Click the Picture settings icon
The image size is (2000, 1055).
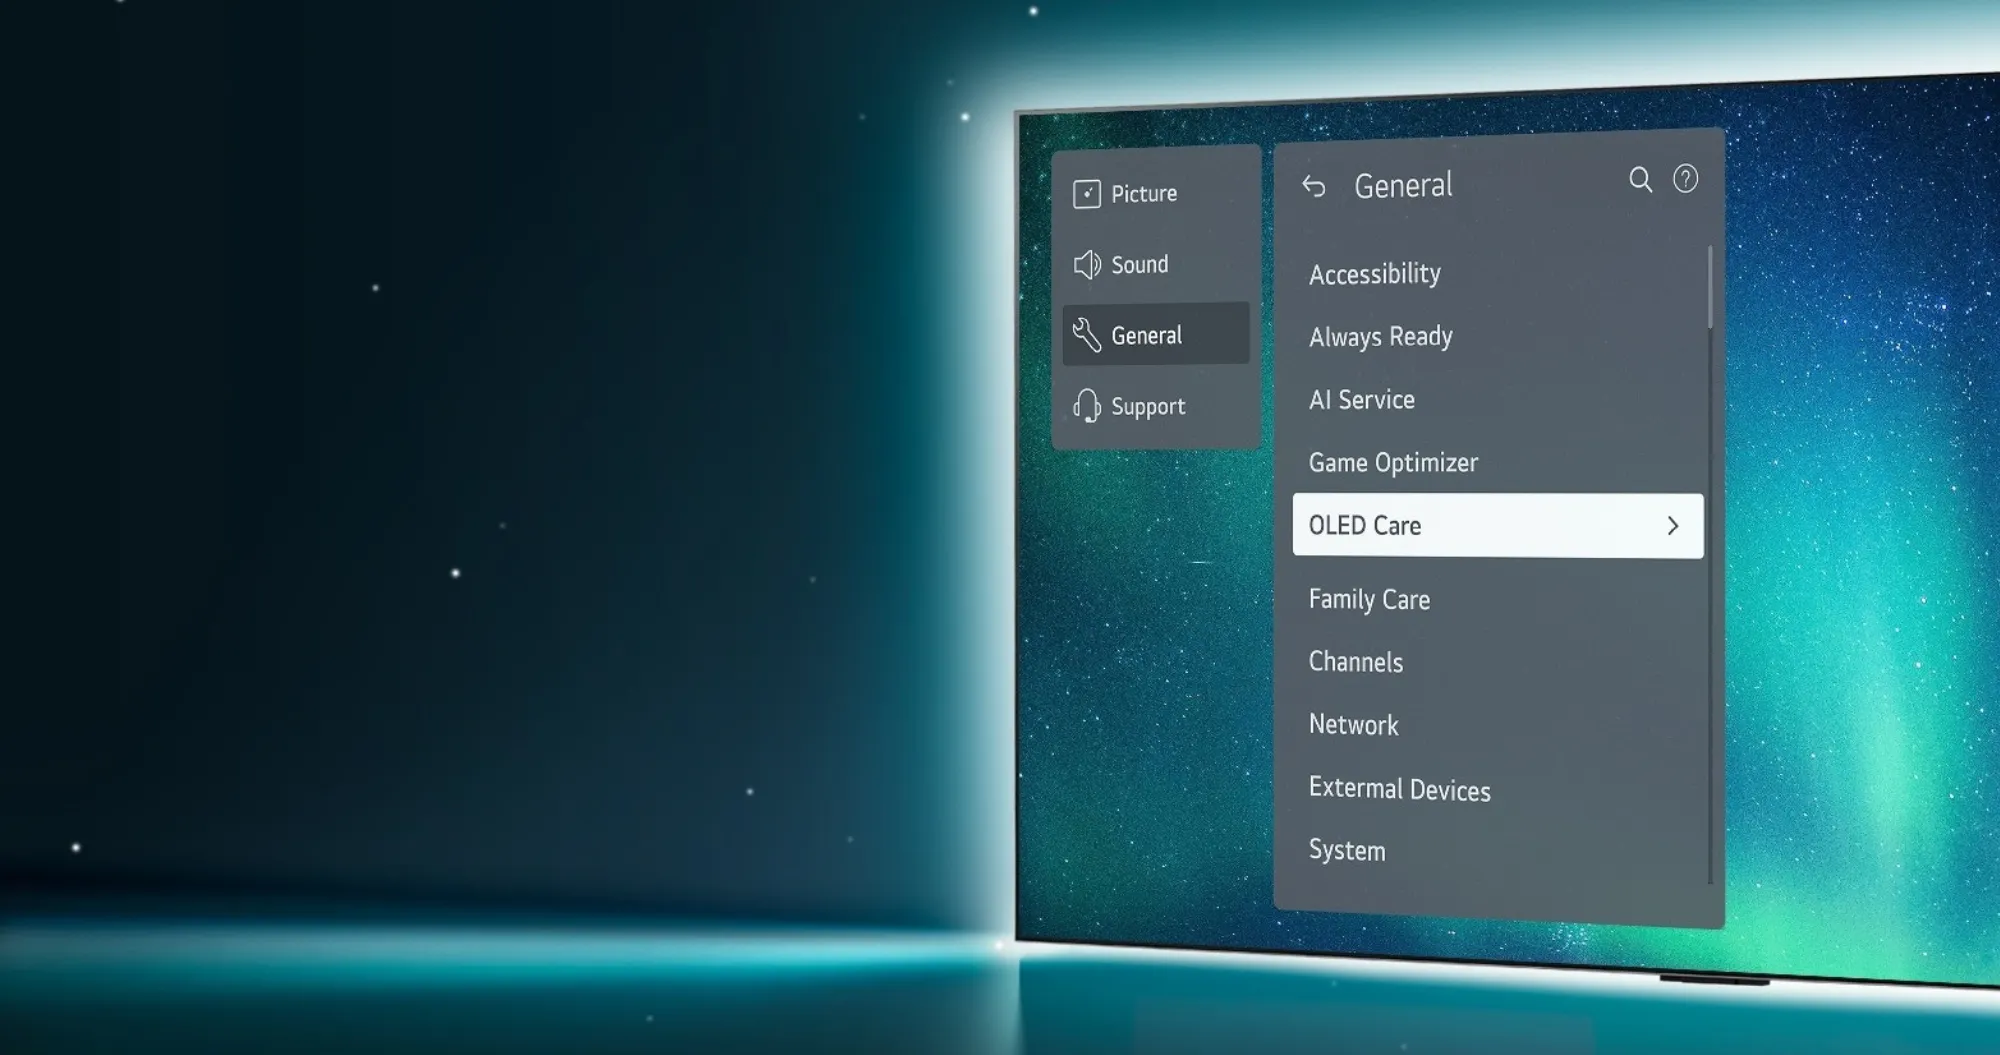(x=1087, y=193)
